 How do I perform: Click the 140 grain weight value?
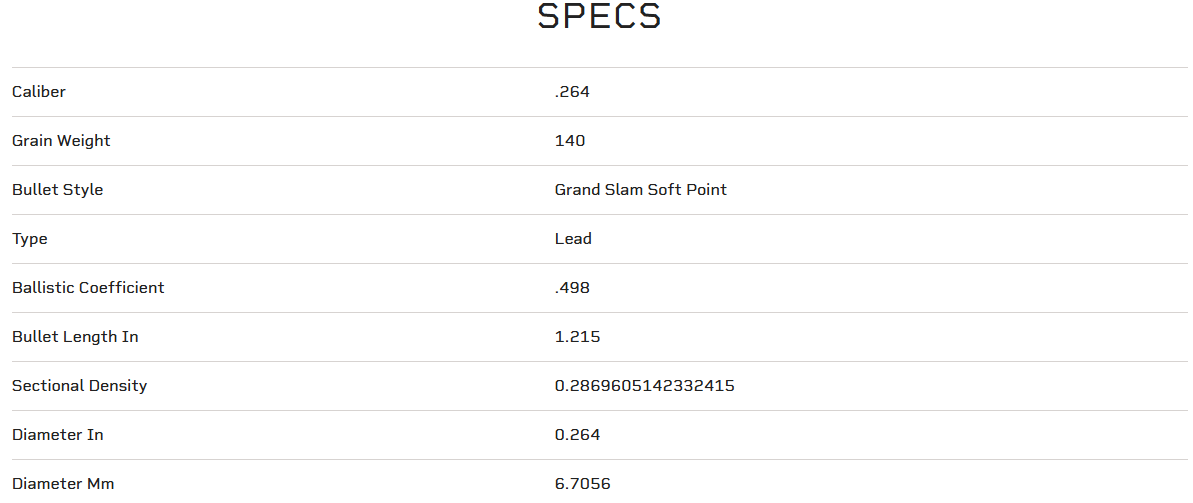pos(570,141)
